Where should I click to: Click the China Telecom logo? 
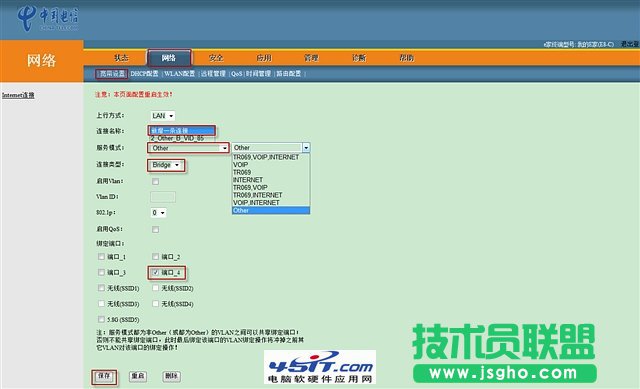[x=47, y=18]
